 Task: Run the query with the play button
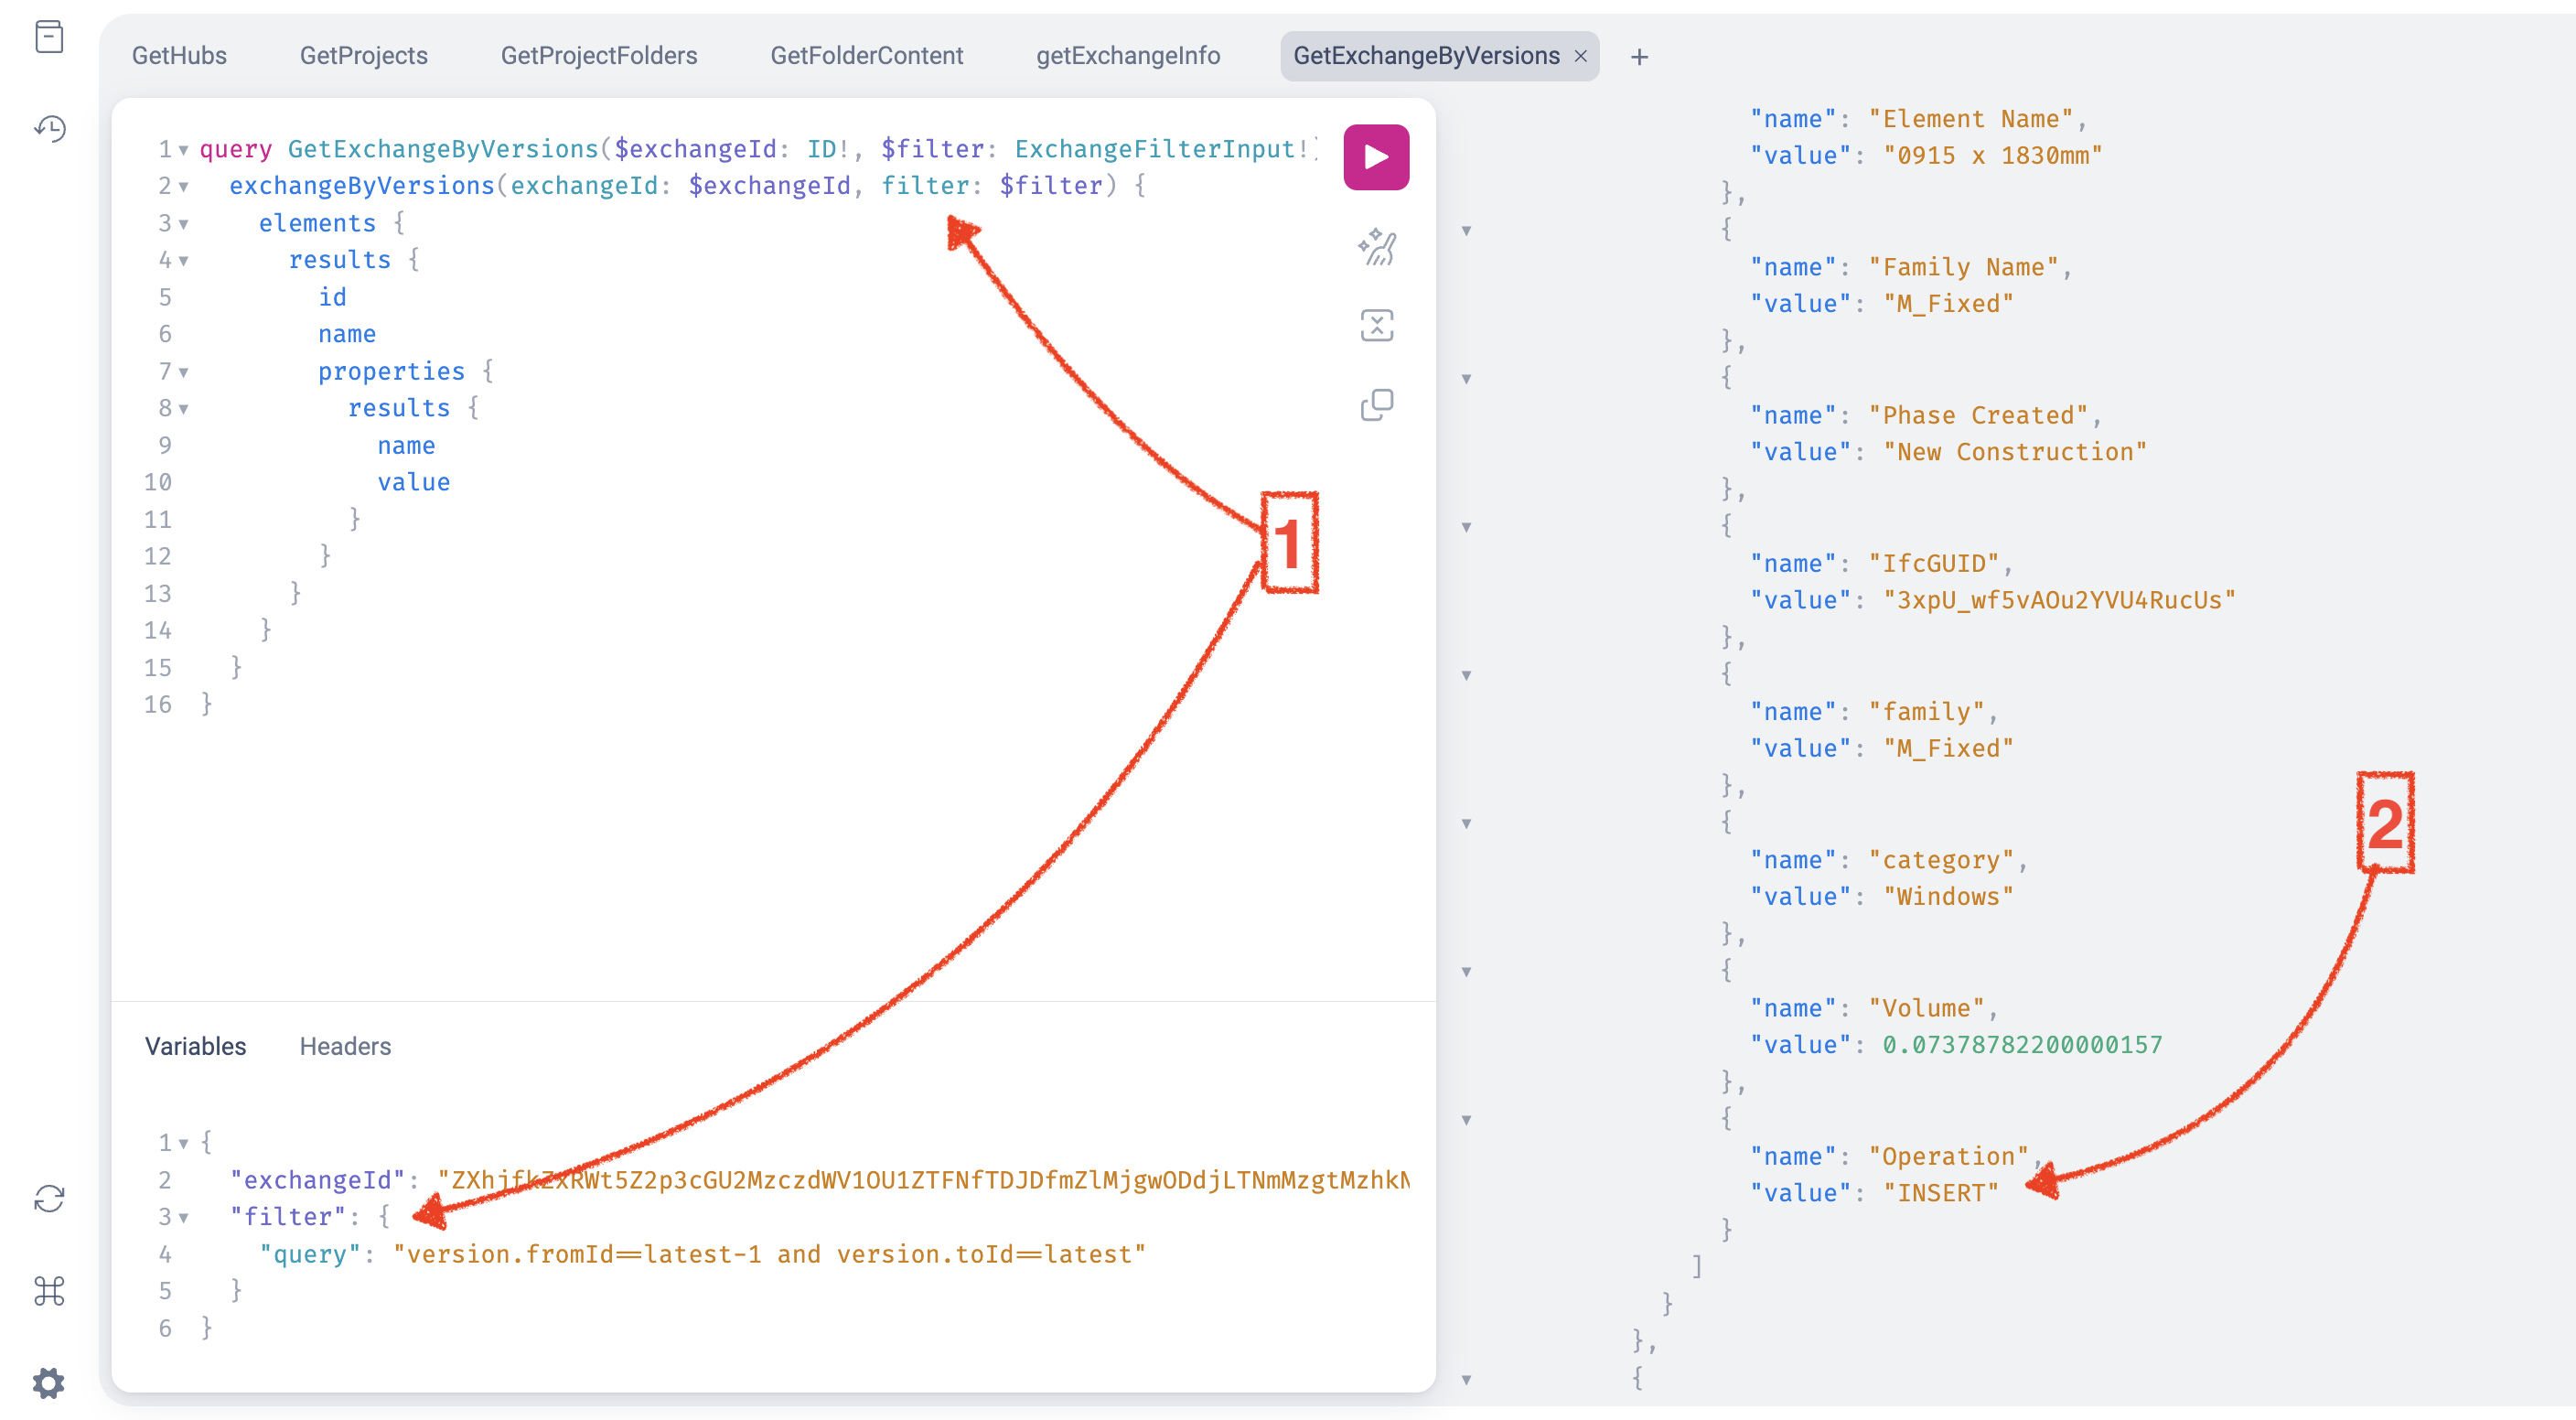1376,157
